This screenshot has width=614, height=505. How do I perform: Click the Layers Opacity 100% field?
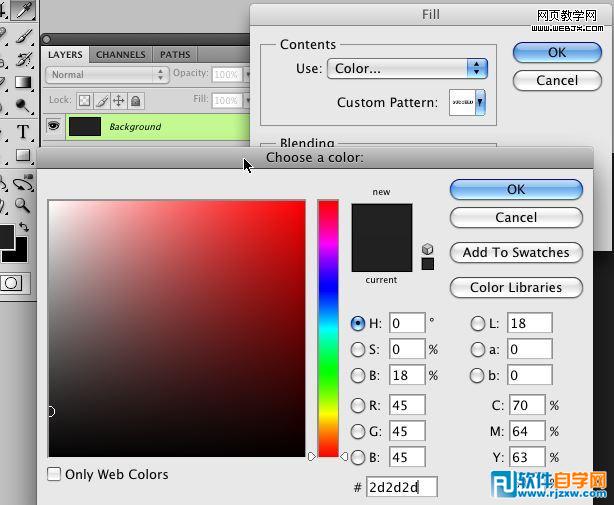pyautogui.click(x=227, y=74)
